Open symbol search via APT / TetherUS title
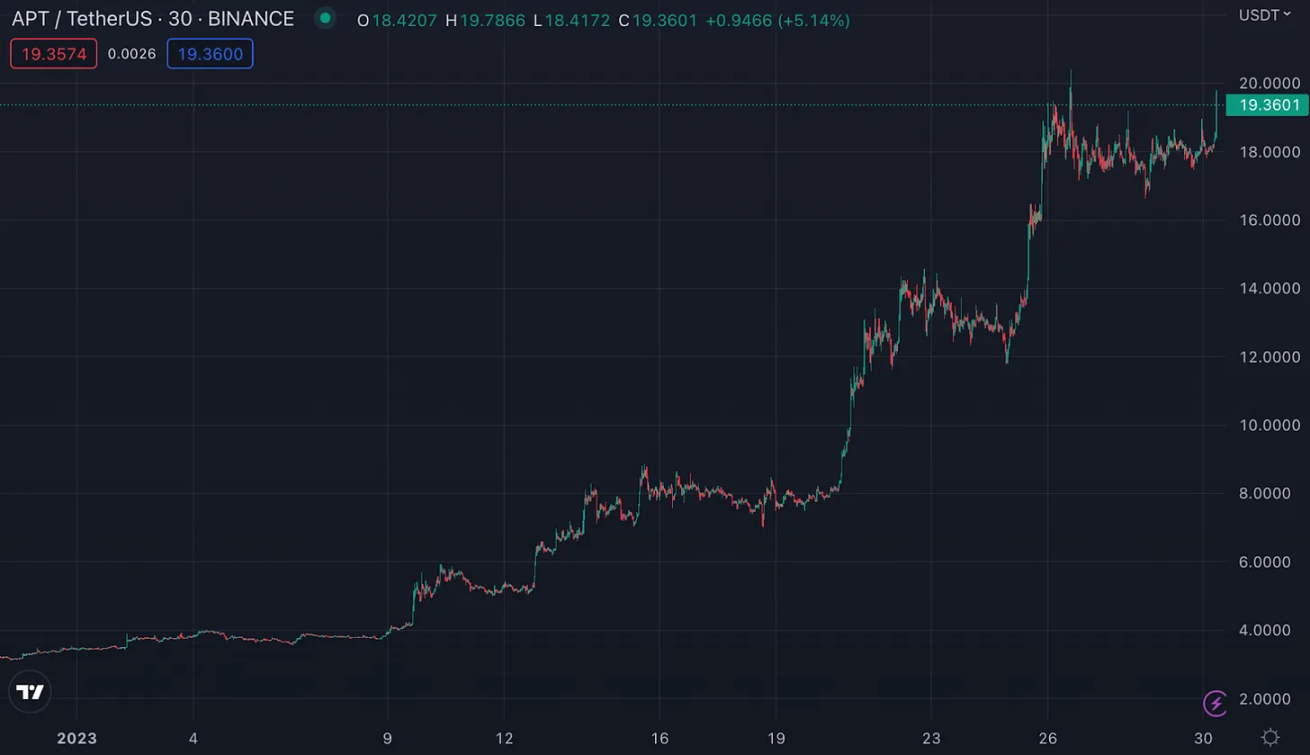 80,18
